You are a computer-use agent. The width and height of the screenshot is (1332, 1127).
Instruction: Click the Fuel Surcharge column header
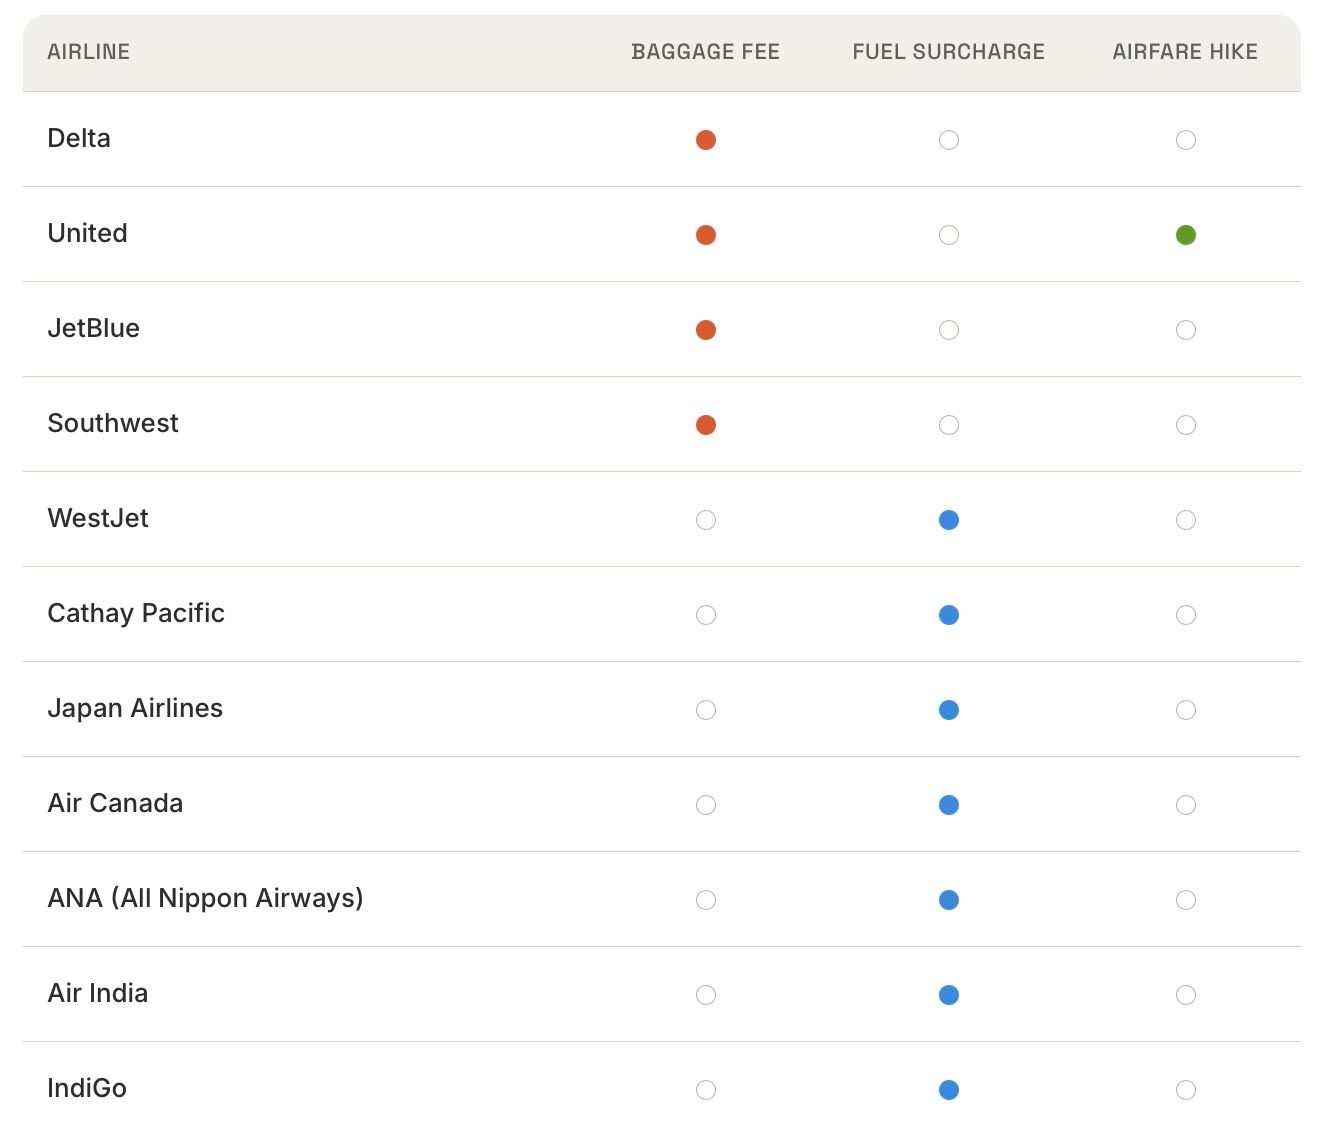click(x=948, y=52)
